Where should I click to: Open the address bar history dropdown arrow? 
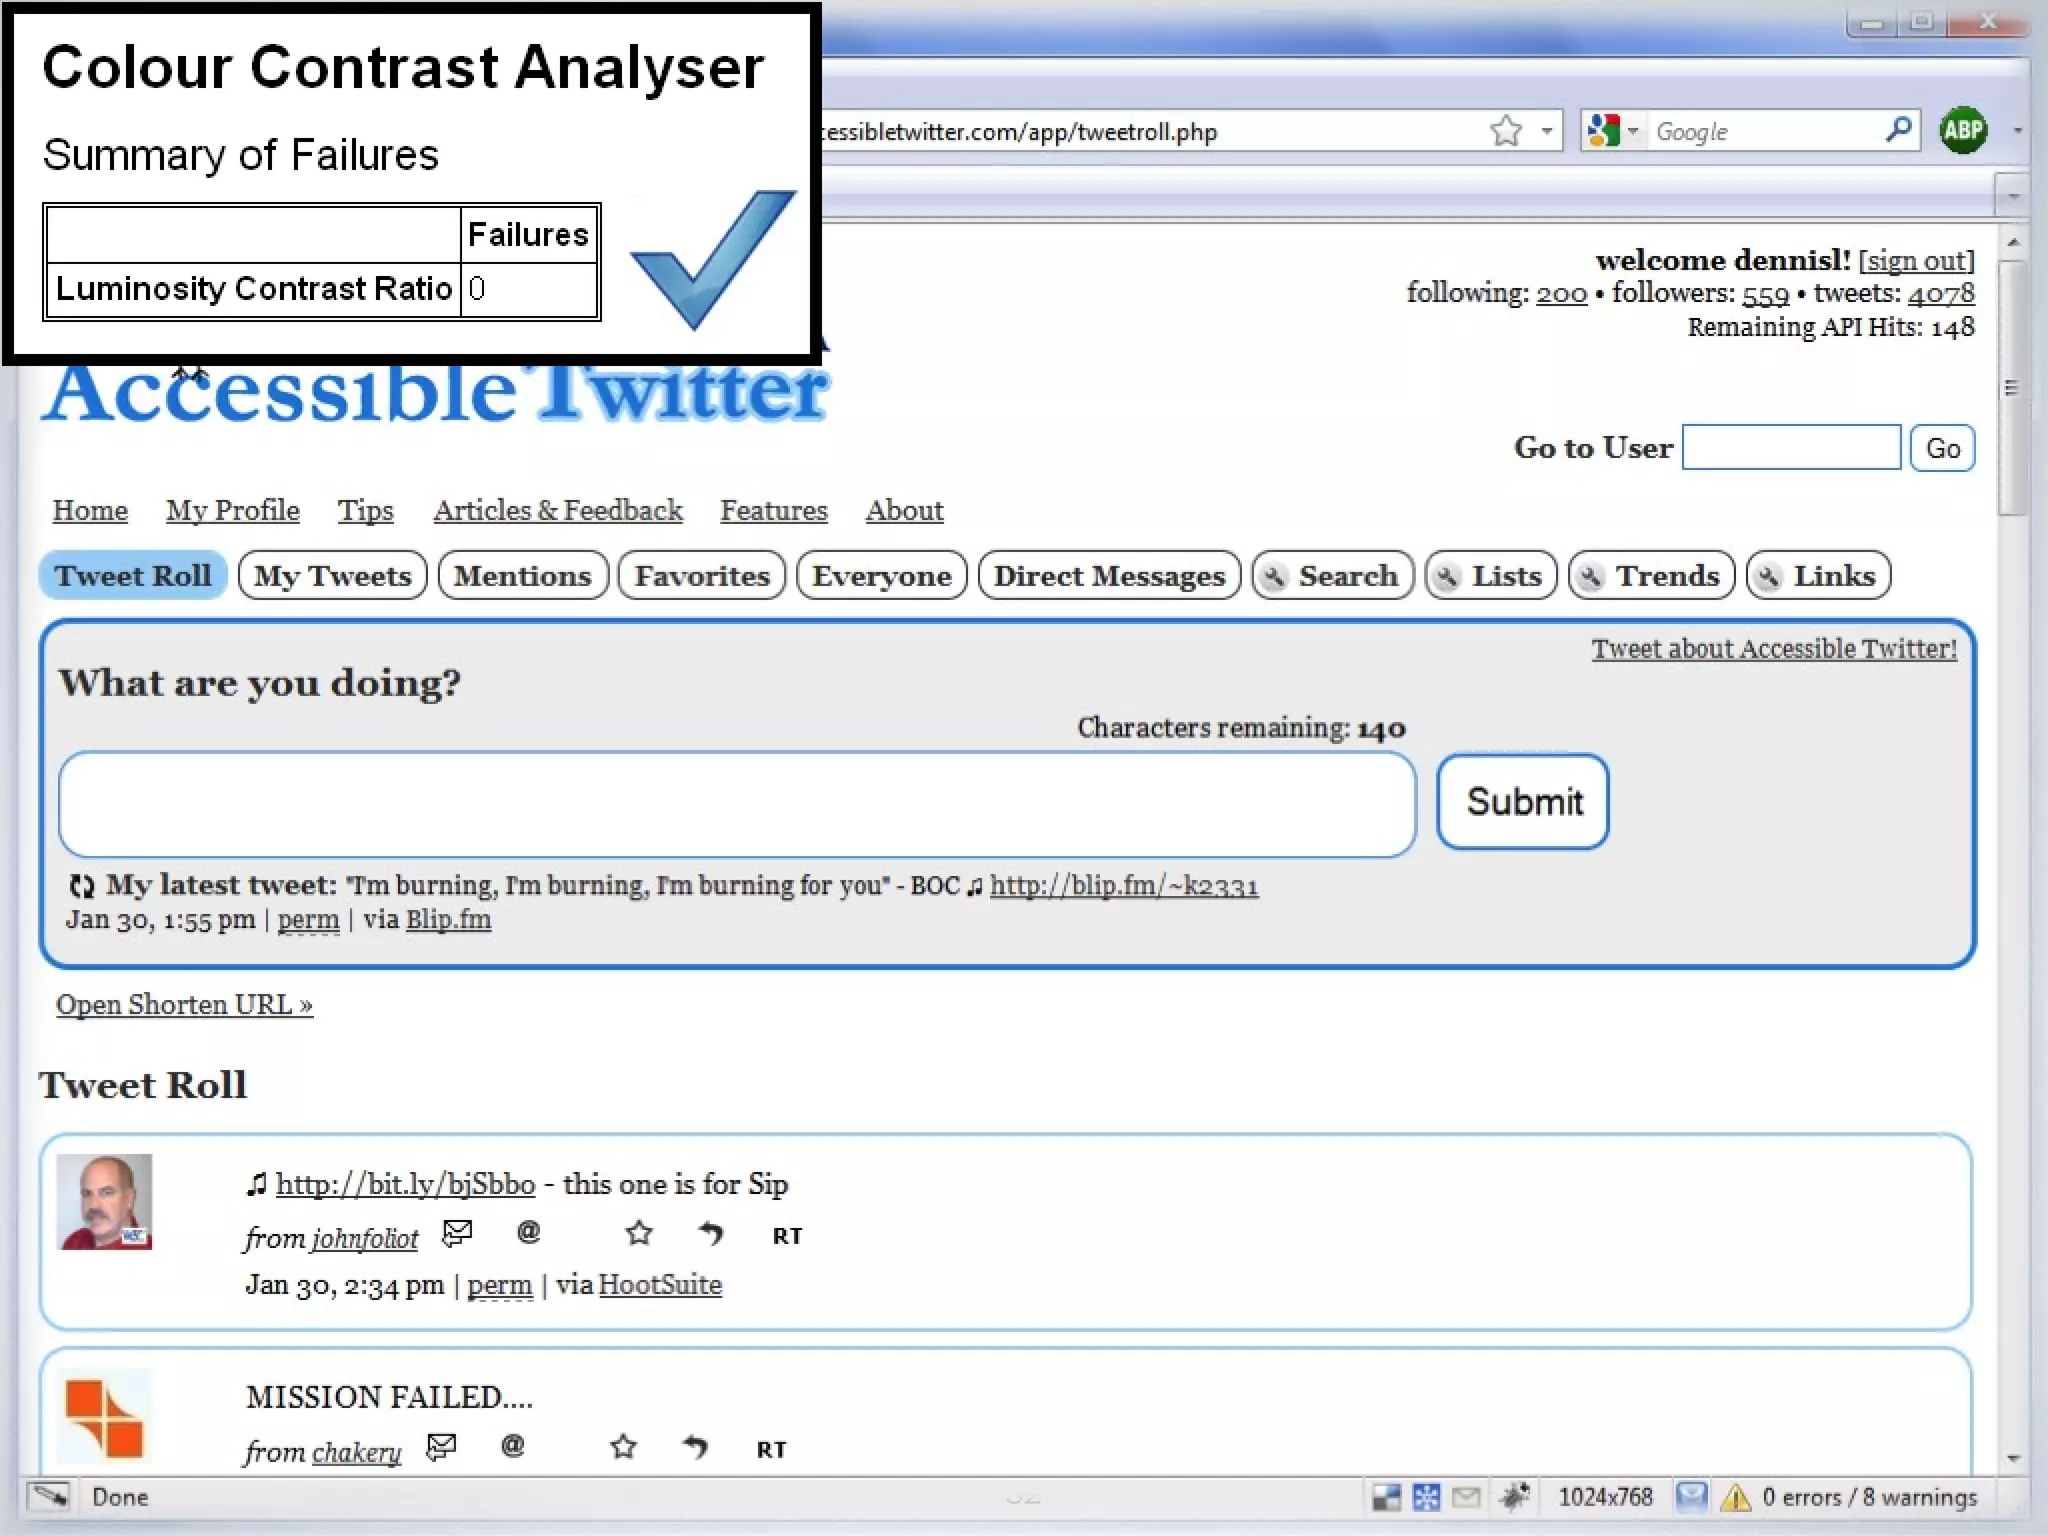(1547, 131)
